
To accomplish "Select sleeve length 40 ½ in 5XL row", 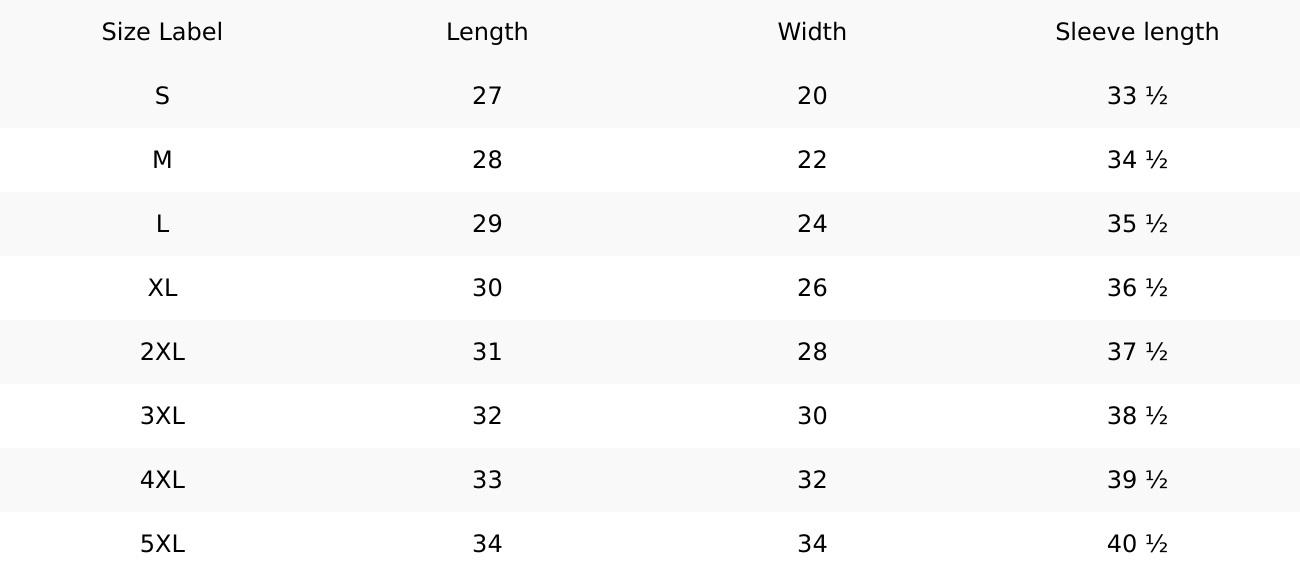I will (x=1137, y=544).
